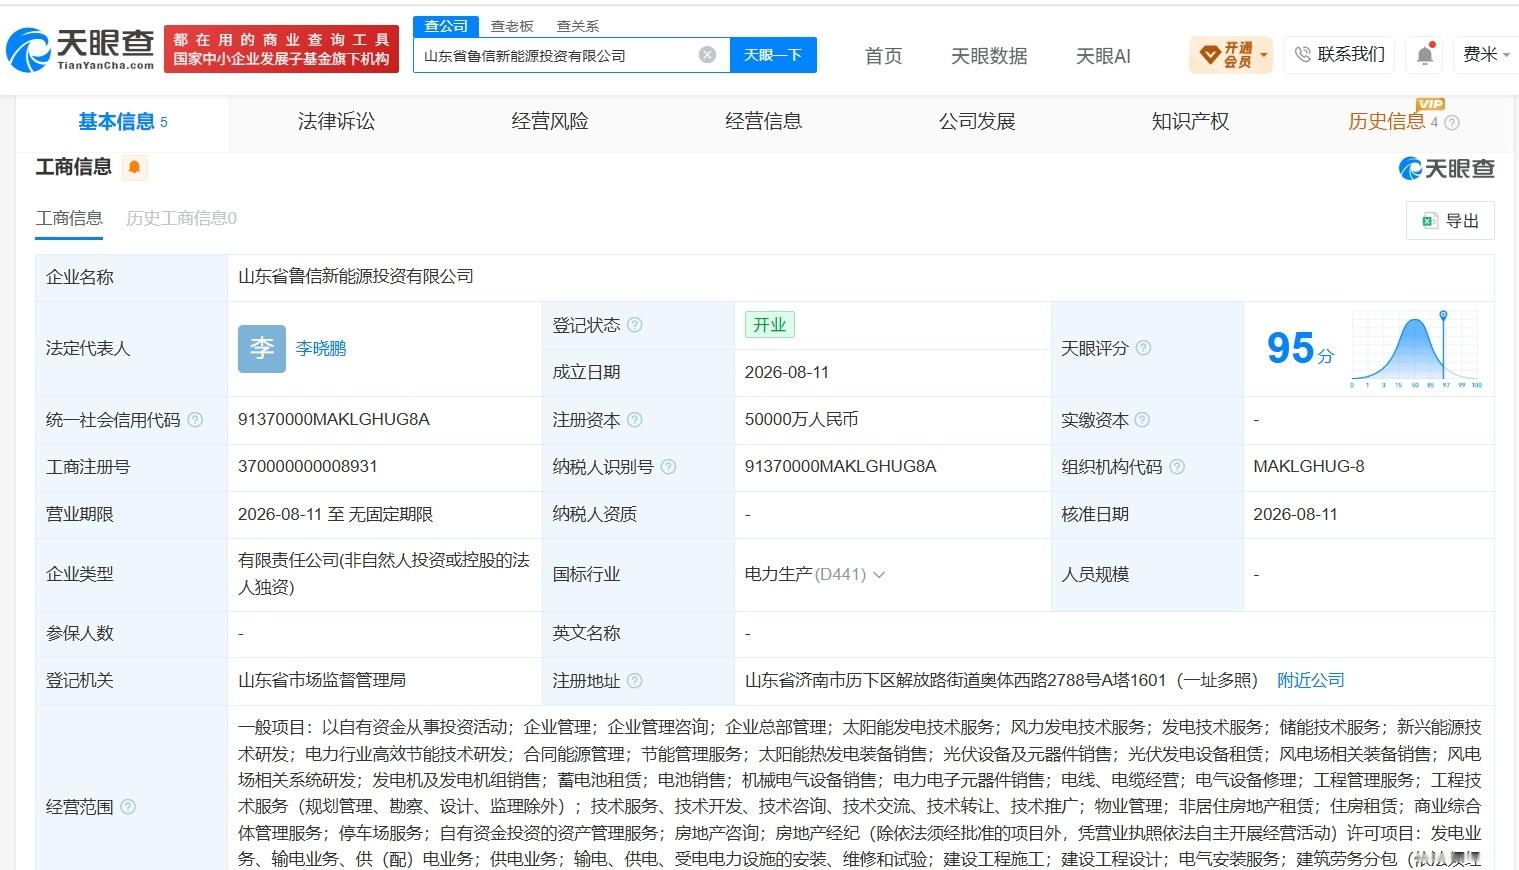Screen dimensions: 1519x870
Task: Open help icon next to 组织机构代码
Action: tap(1177, 467)
